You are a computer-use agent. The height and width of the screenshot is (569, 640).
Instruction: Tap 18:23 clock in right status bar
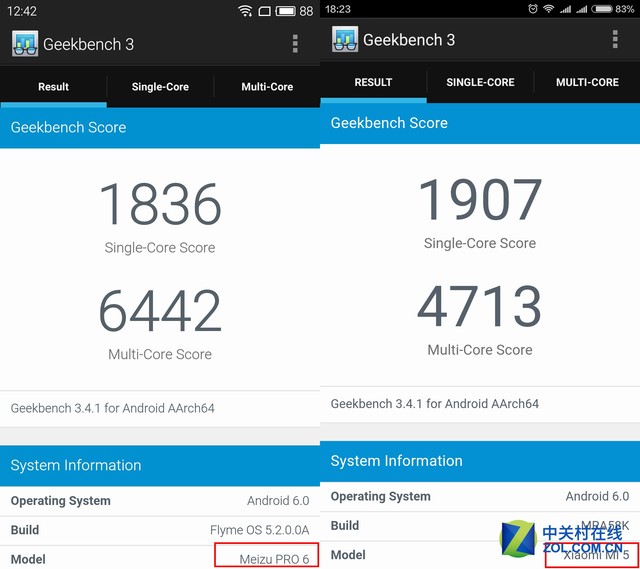(x=338, y=9)
